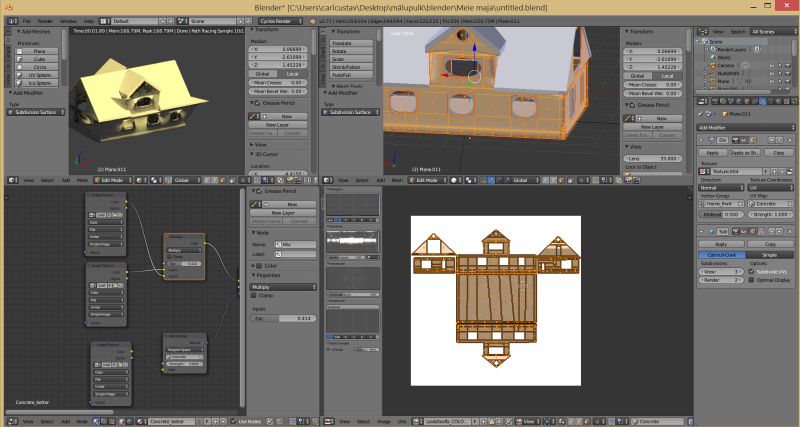Open Multiply blend type dropdown in node panel
The image size is (800, 427).
[283, 287]
